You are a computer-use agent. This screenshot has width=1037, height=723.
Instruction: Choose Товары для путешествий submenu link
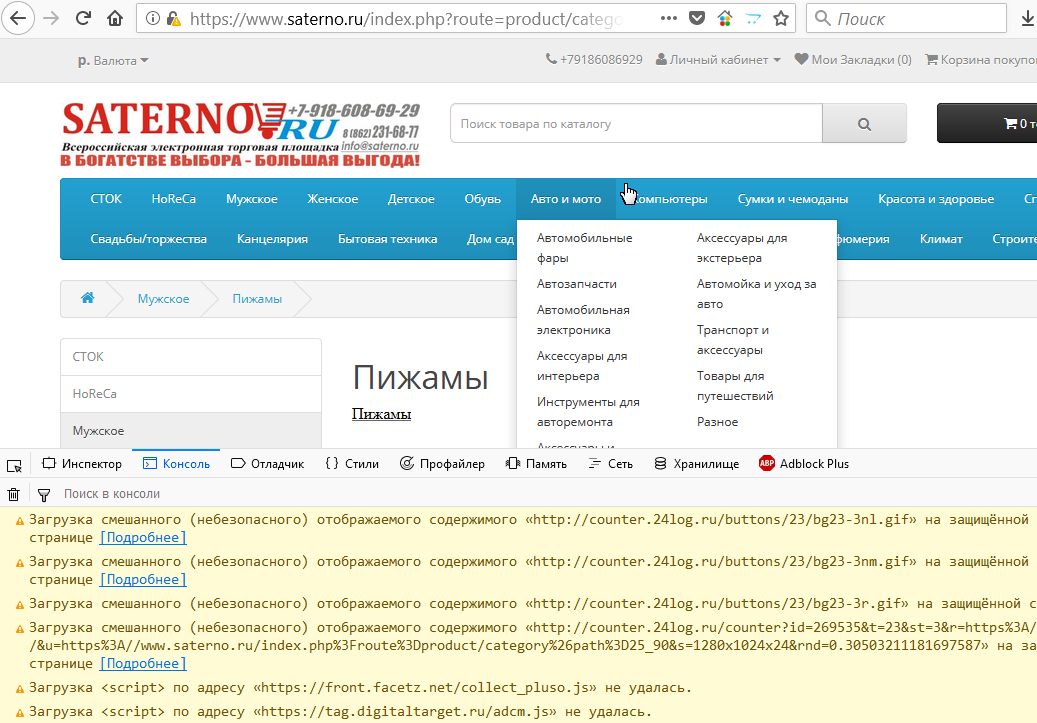point(735,386)
